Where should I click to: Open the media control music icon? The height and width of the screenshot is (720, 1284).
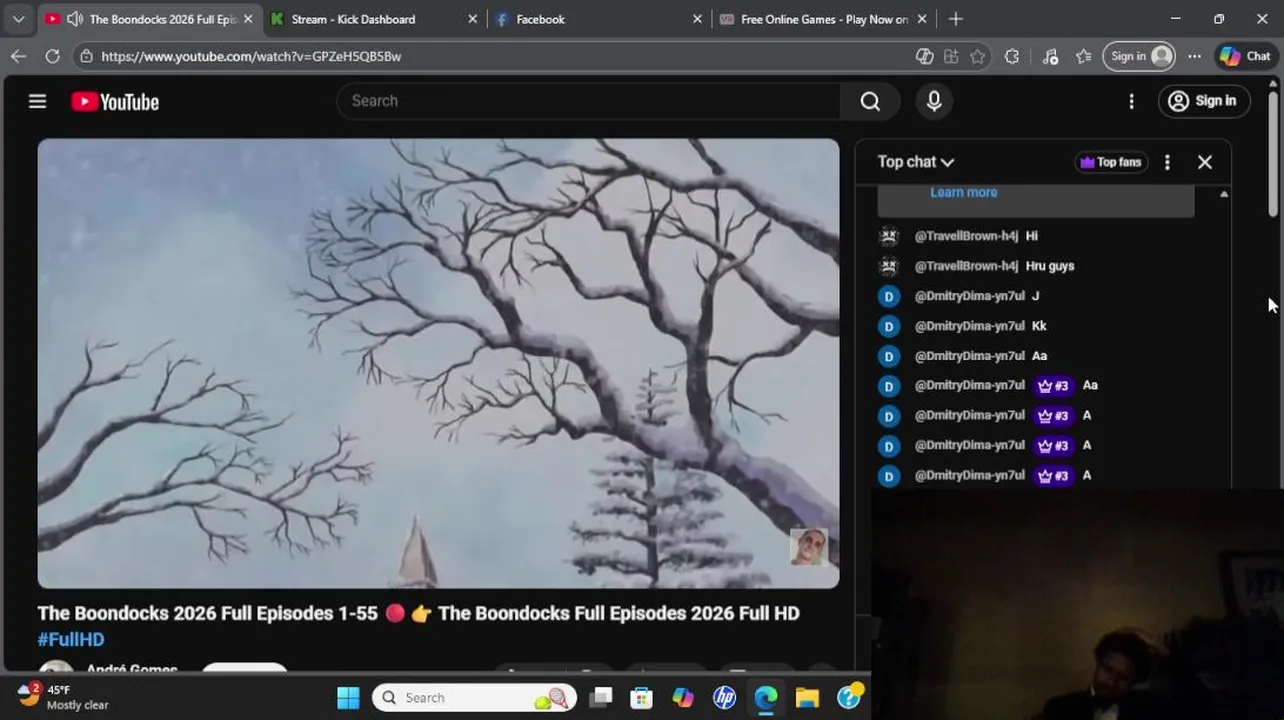point(1050,56)
